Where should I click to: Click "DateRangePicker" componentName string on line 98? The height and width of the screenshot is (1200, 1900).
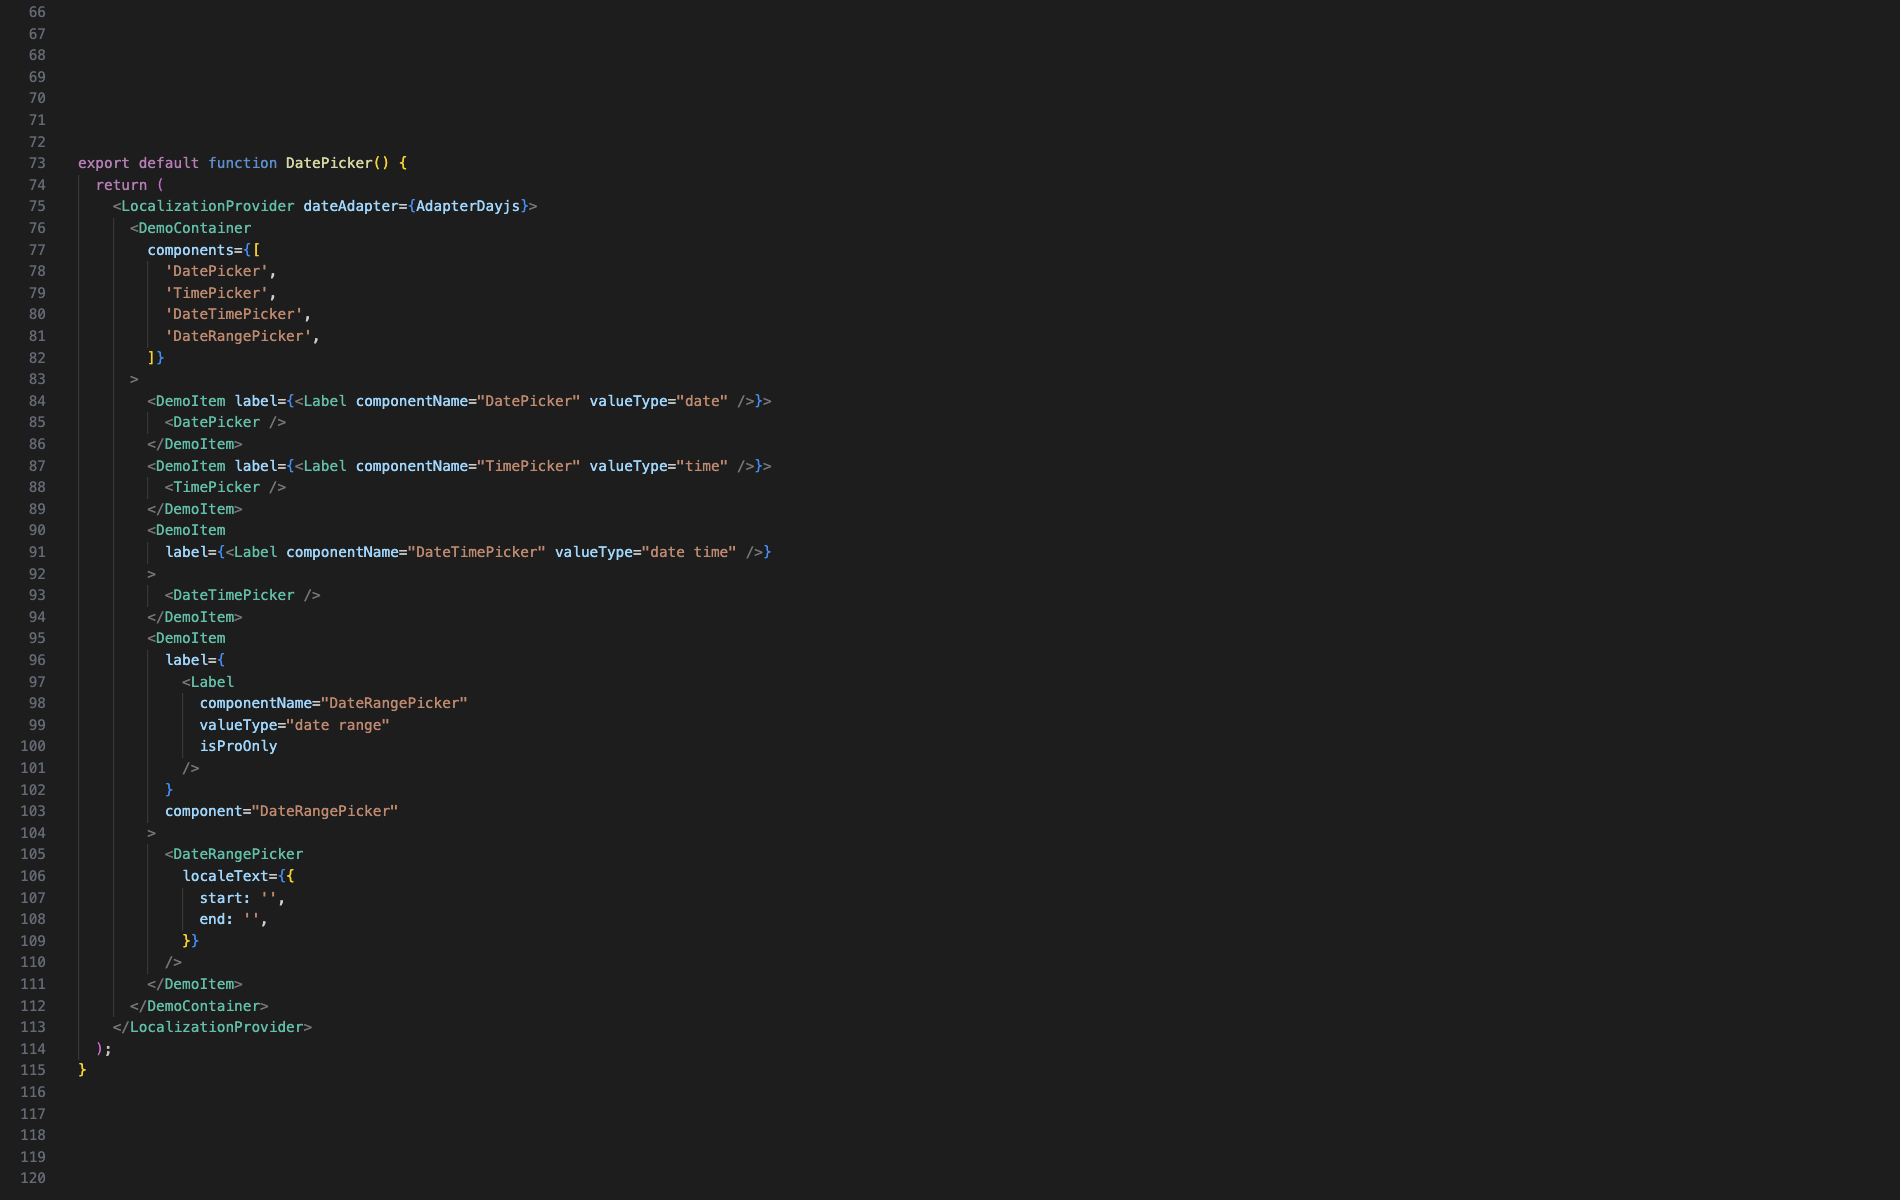tap(394, 703)
